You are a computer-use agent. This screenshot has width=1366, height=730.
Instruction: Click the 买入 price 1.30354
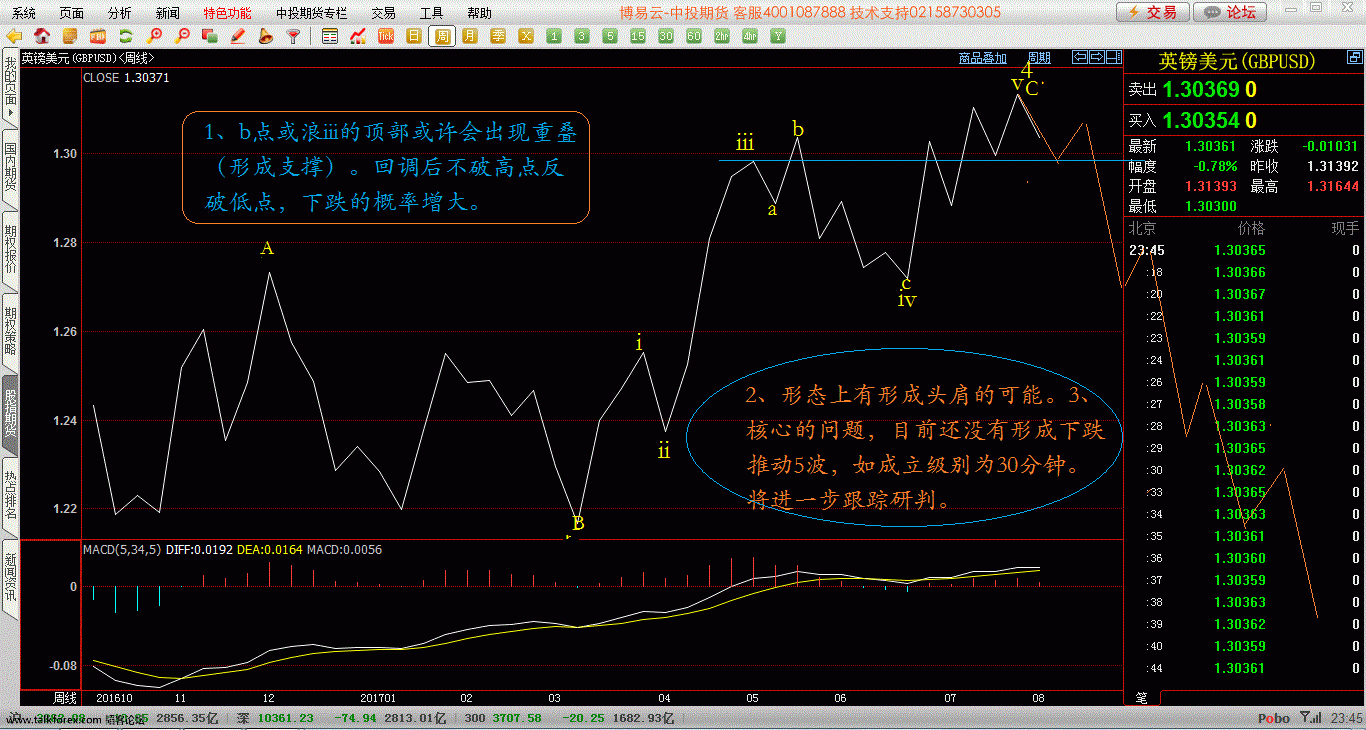click(x=1200, y=121)
